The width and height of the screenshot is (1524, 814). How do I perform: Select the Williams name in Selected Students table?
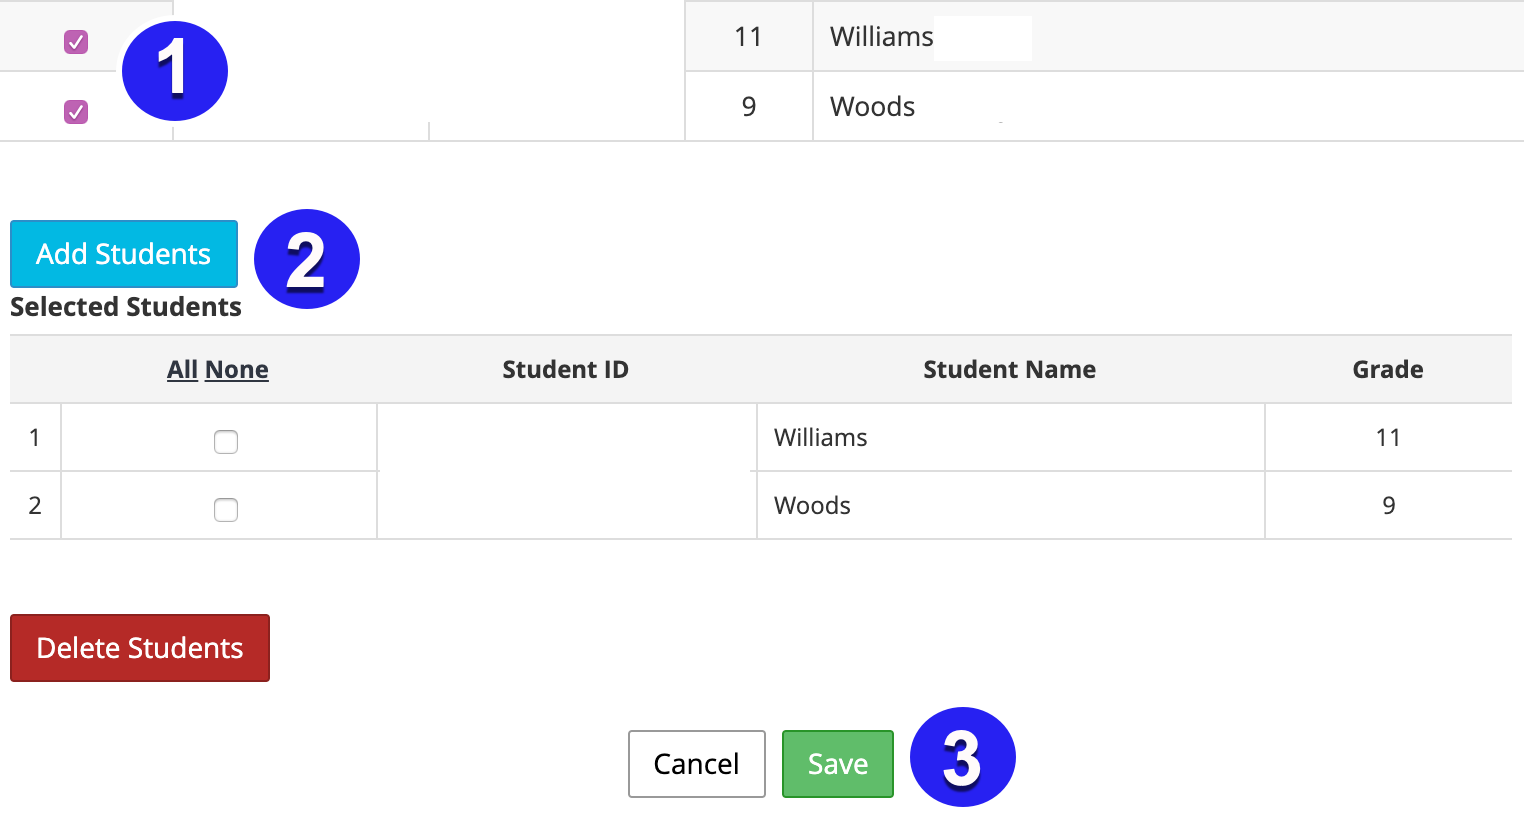coord(821,438)
